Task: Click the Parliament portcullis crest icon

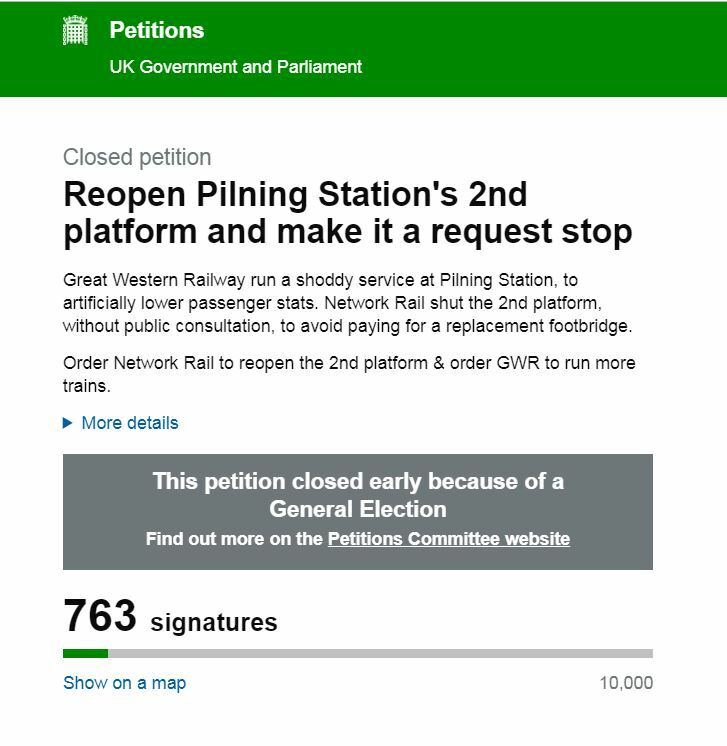Action: pyautogui.click(x=75, y=30)
